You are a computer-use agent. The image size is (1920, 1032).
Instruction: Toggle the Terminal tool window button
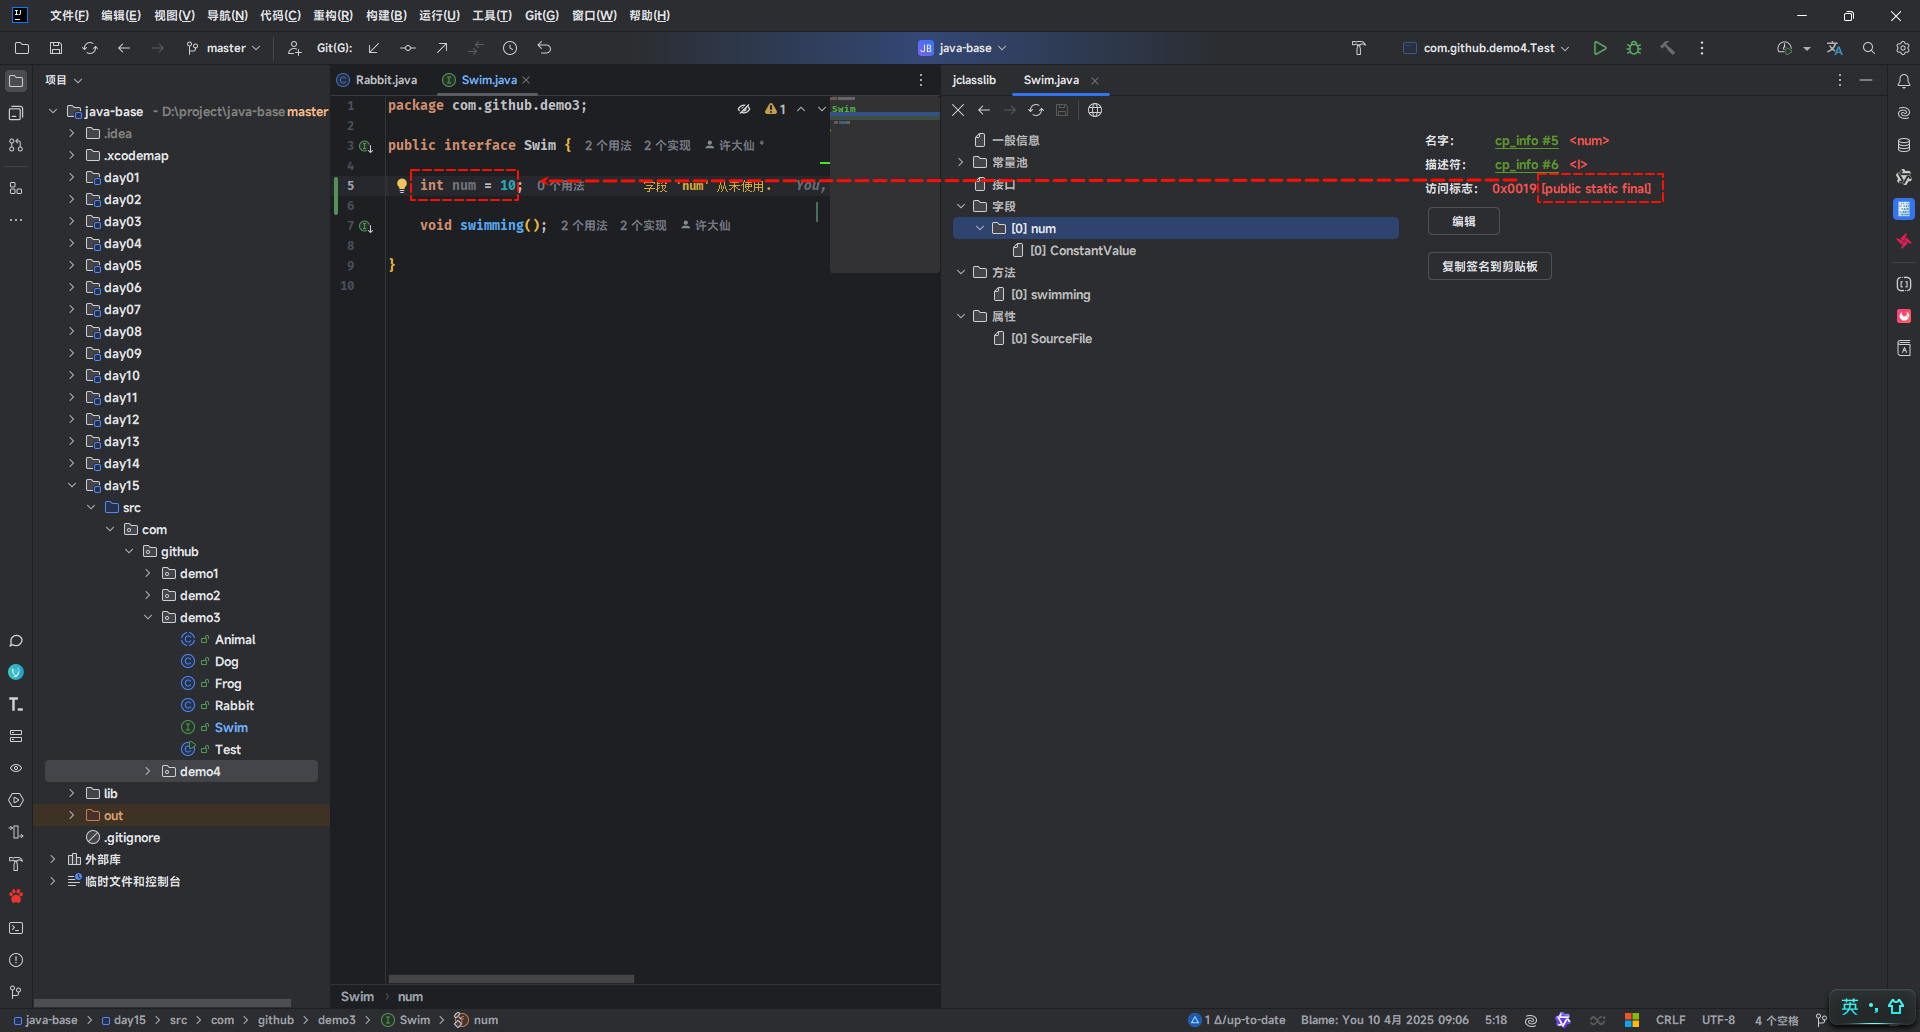16,928
